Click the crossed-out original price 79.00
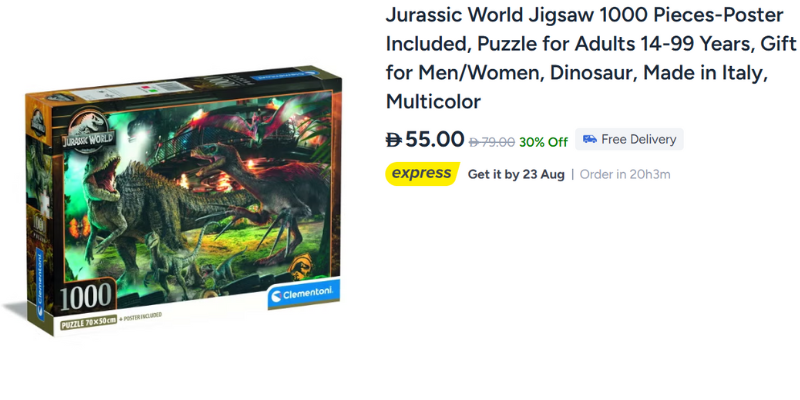800x400 pixels. 491,141
